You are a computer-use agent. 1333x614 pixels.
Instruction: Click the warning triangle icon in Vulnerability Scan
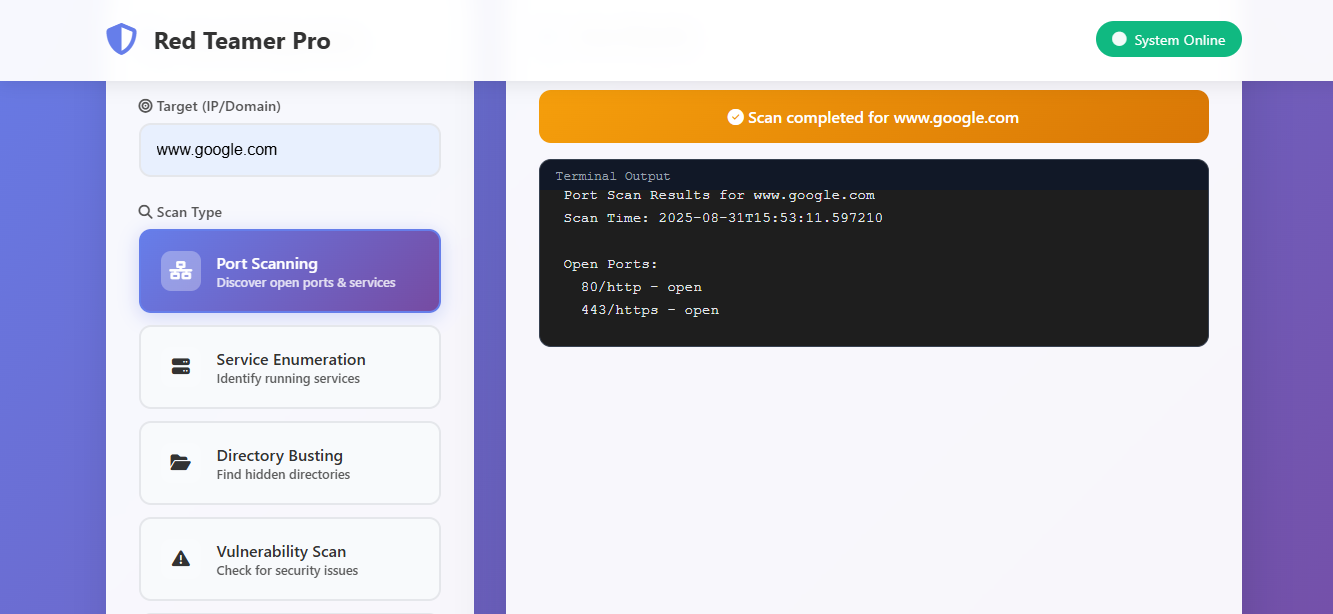tap(181, 559)
